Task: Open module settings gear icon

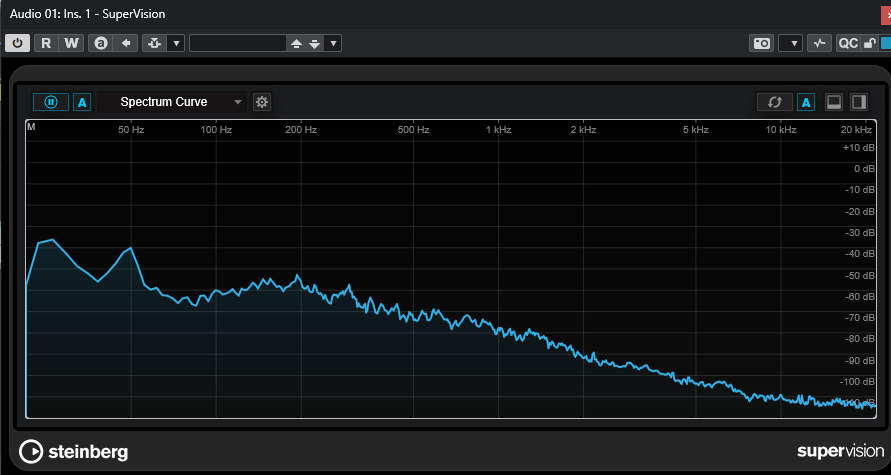Action: click(261, 102)
